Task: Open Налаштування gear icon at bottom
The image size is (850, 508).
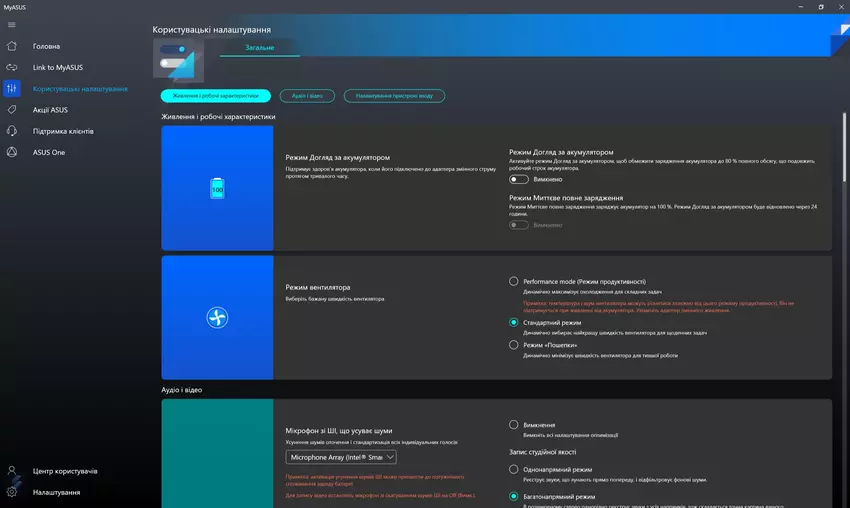Action: coord(12,492)
